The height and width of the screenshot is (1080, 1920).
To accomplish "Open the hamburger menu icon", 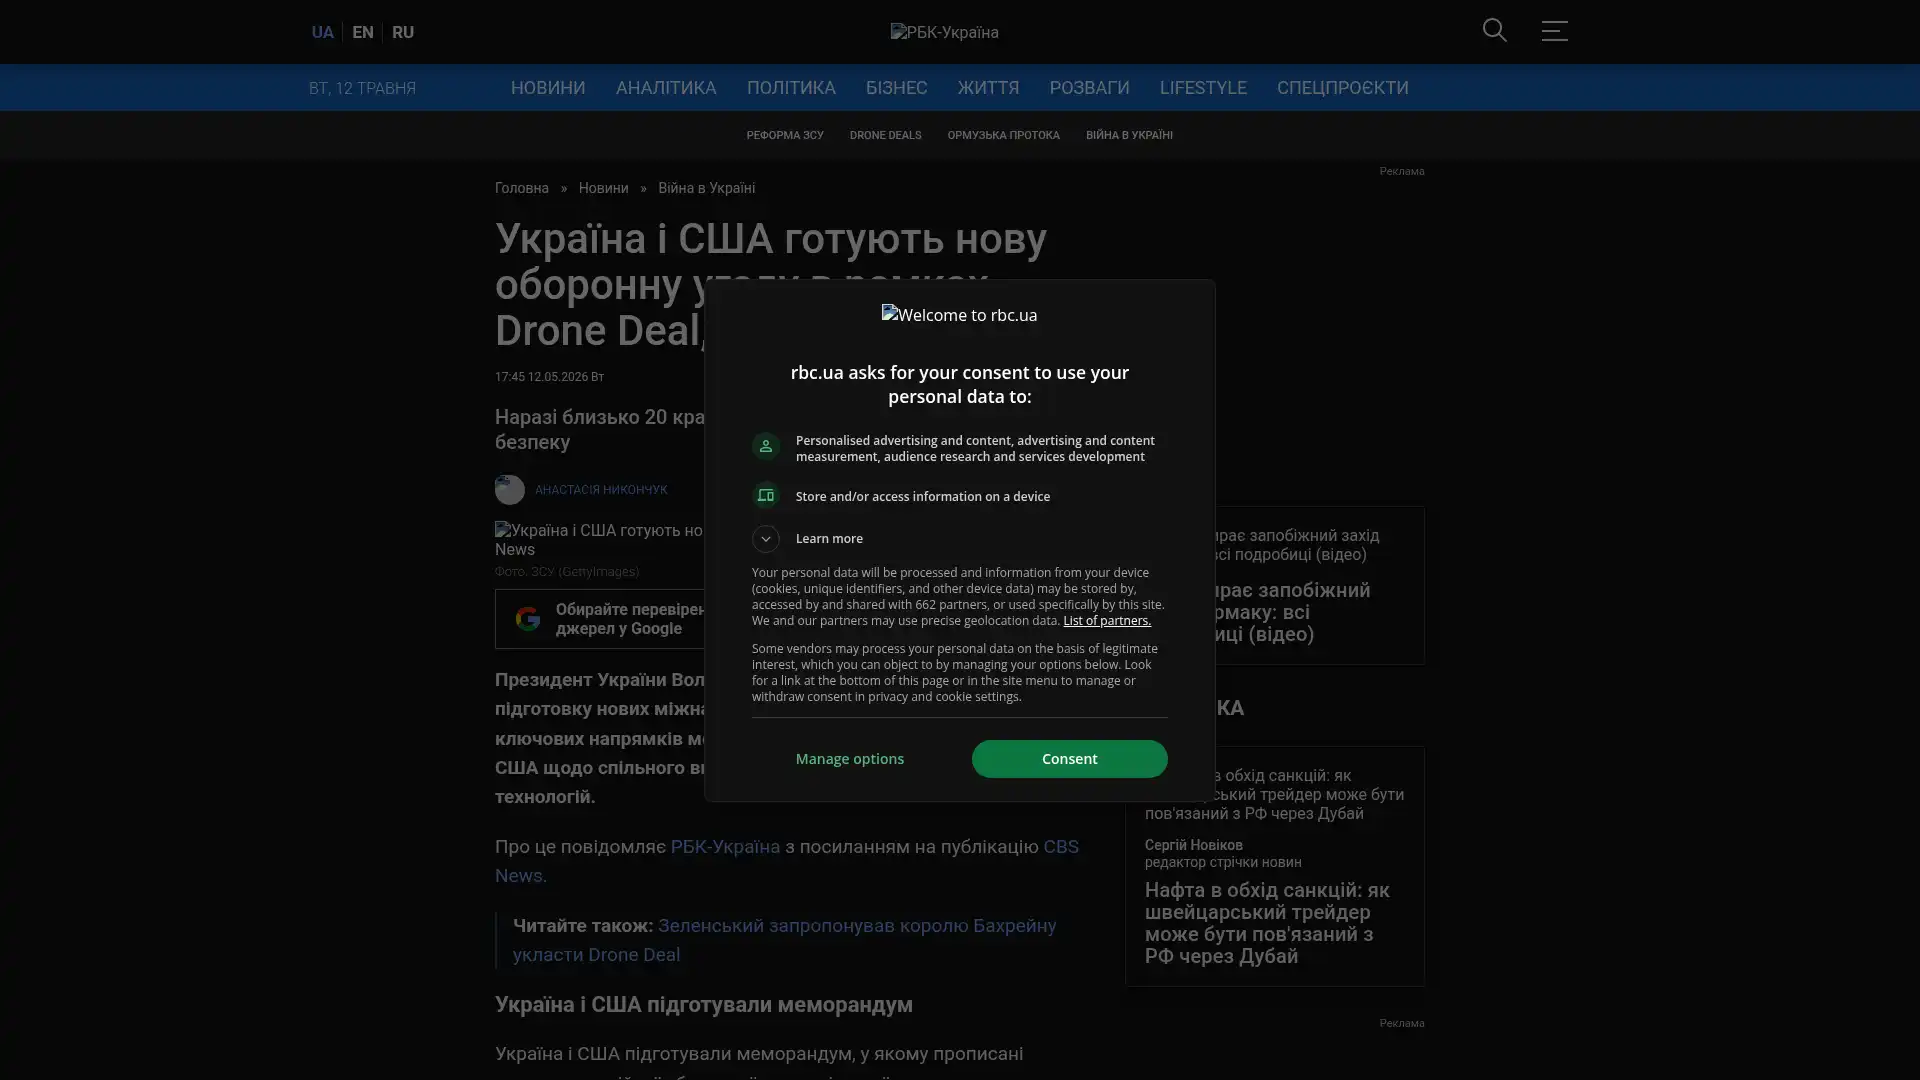I will pos(1554,31).
